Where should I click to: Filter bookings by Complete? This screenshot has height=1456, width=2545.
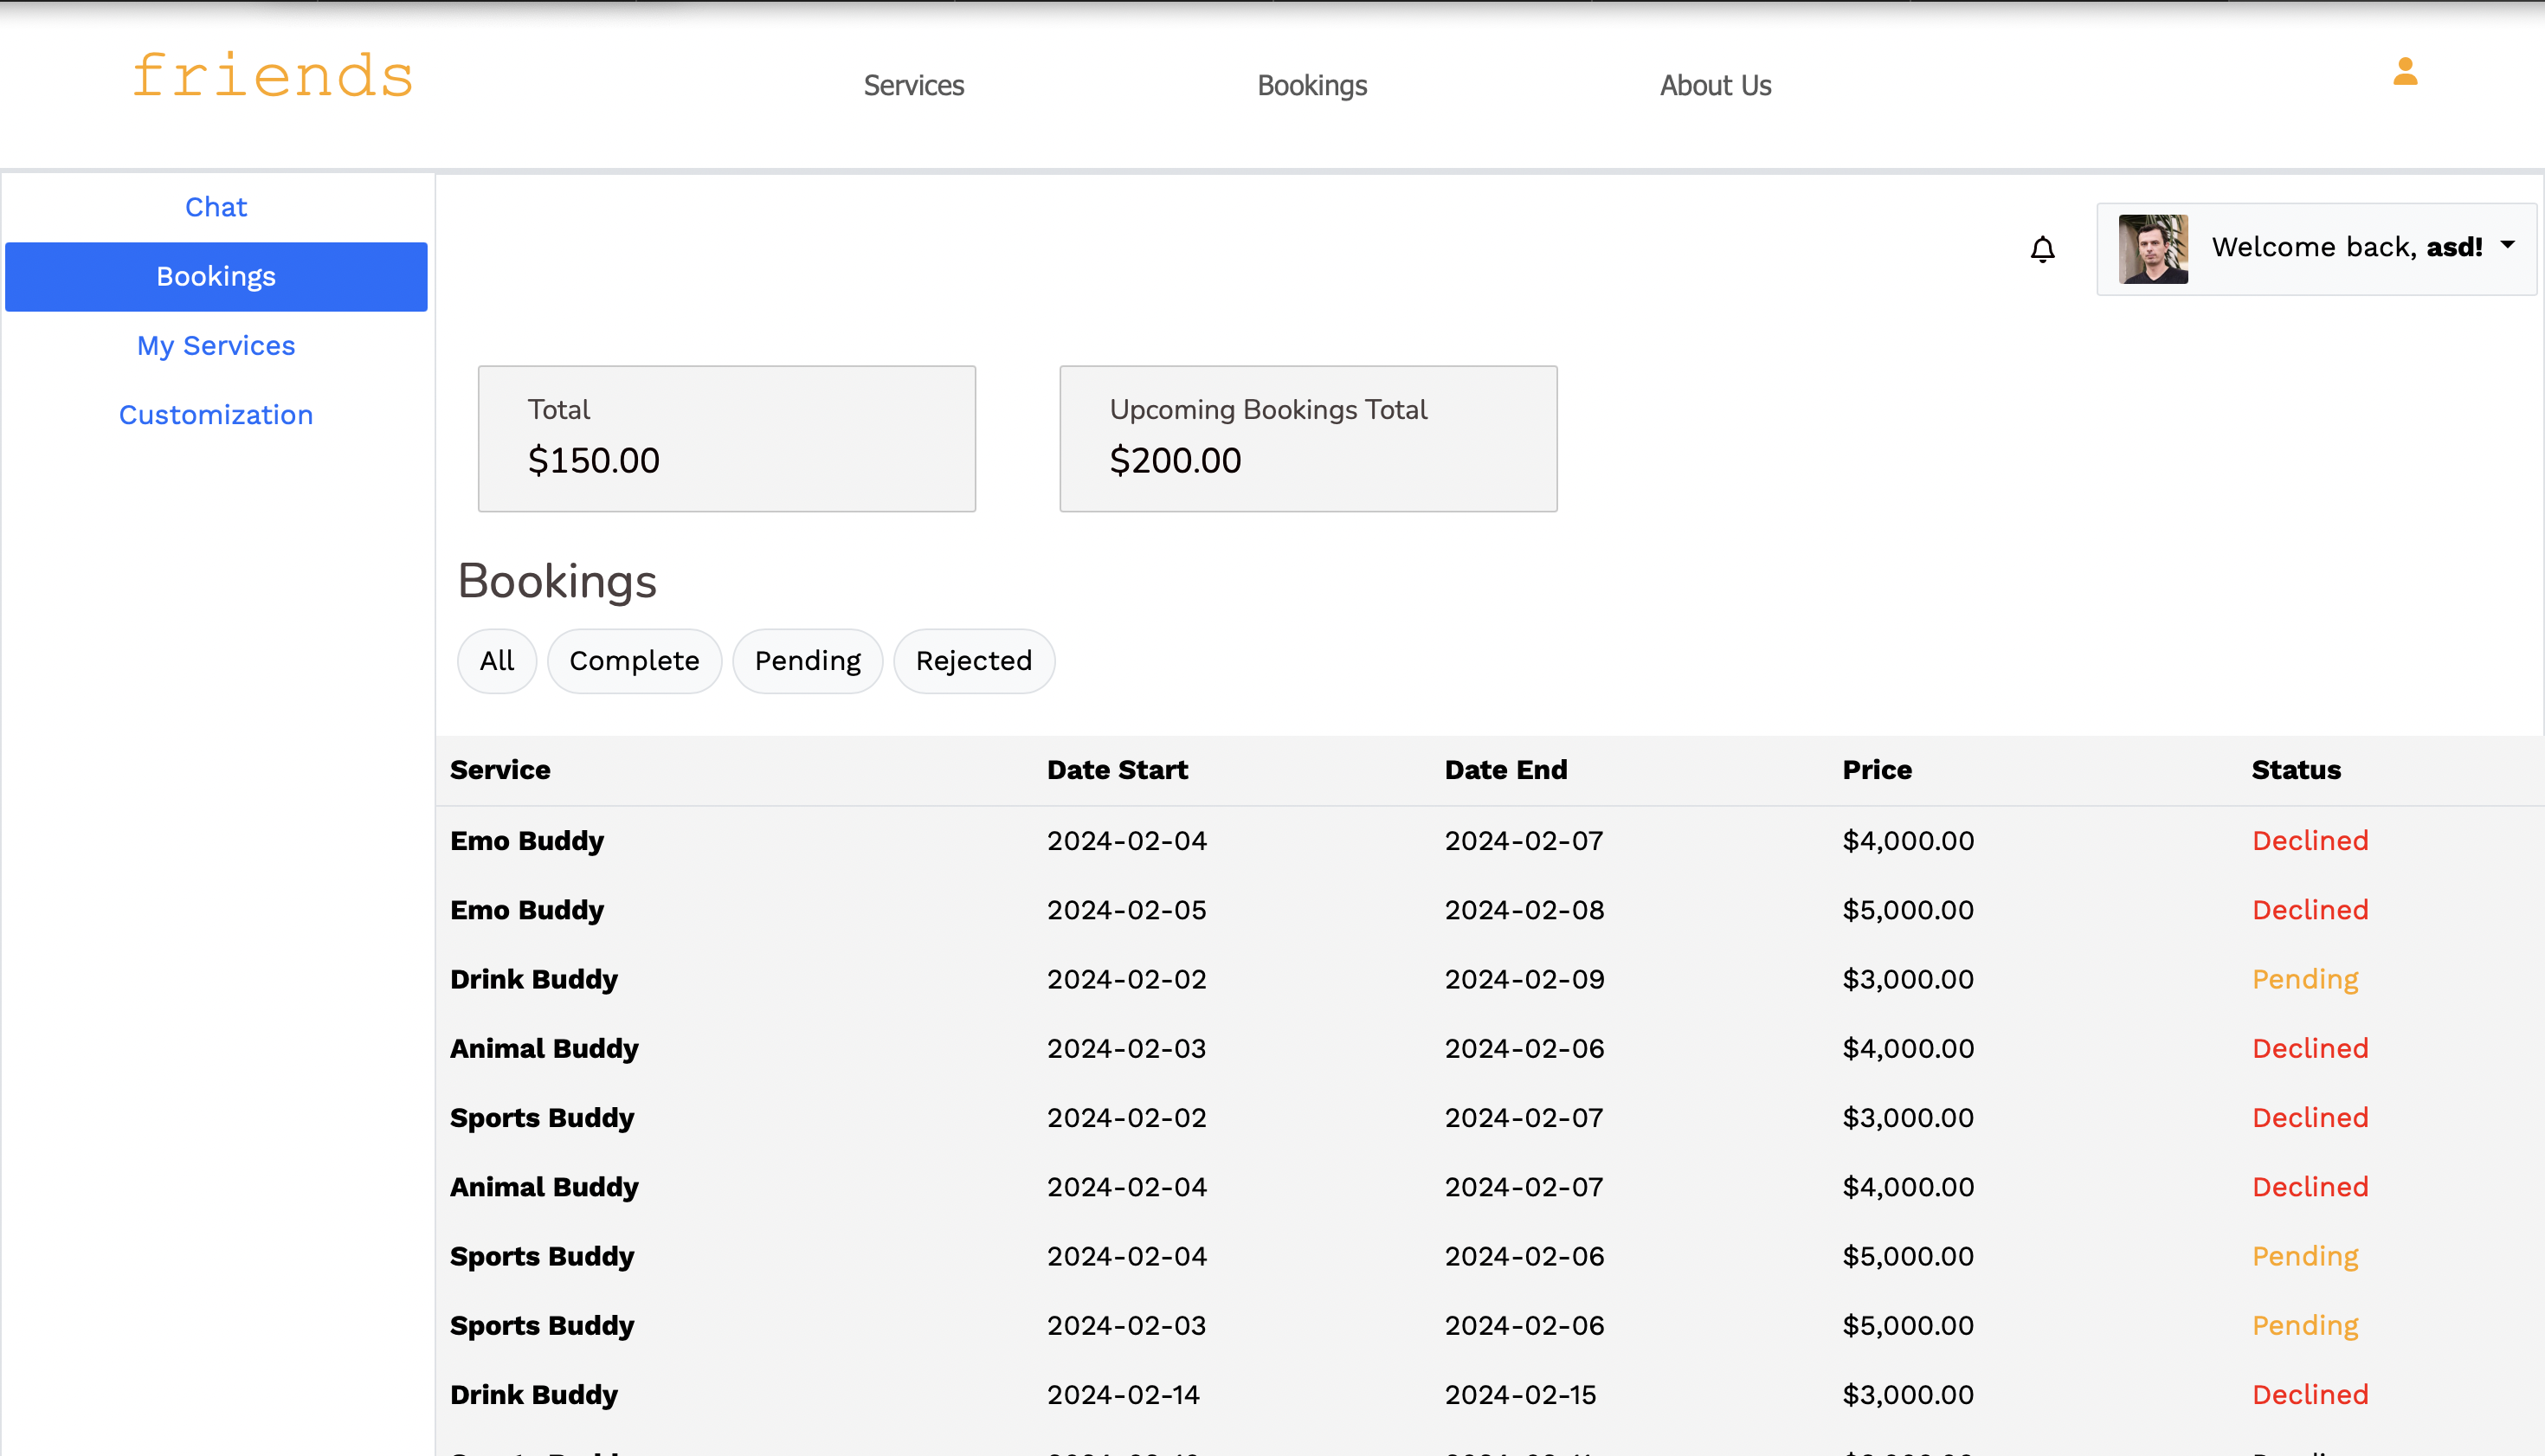pyautogui.click(x=634, y=661)
